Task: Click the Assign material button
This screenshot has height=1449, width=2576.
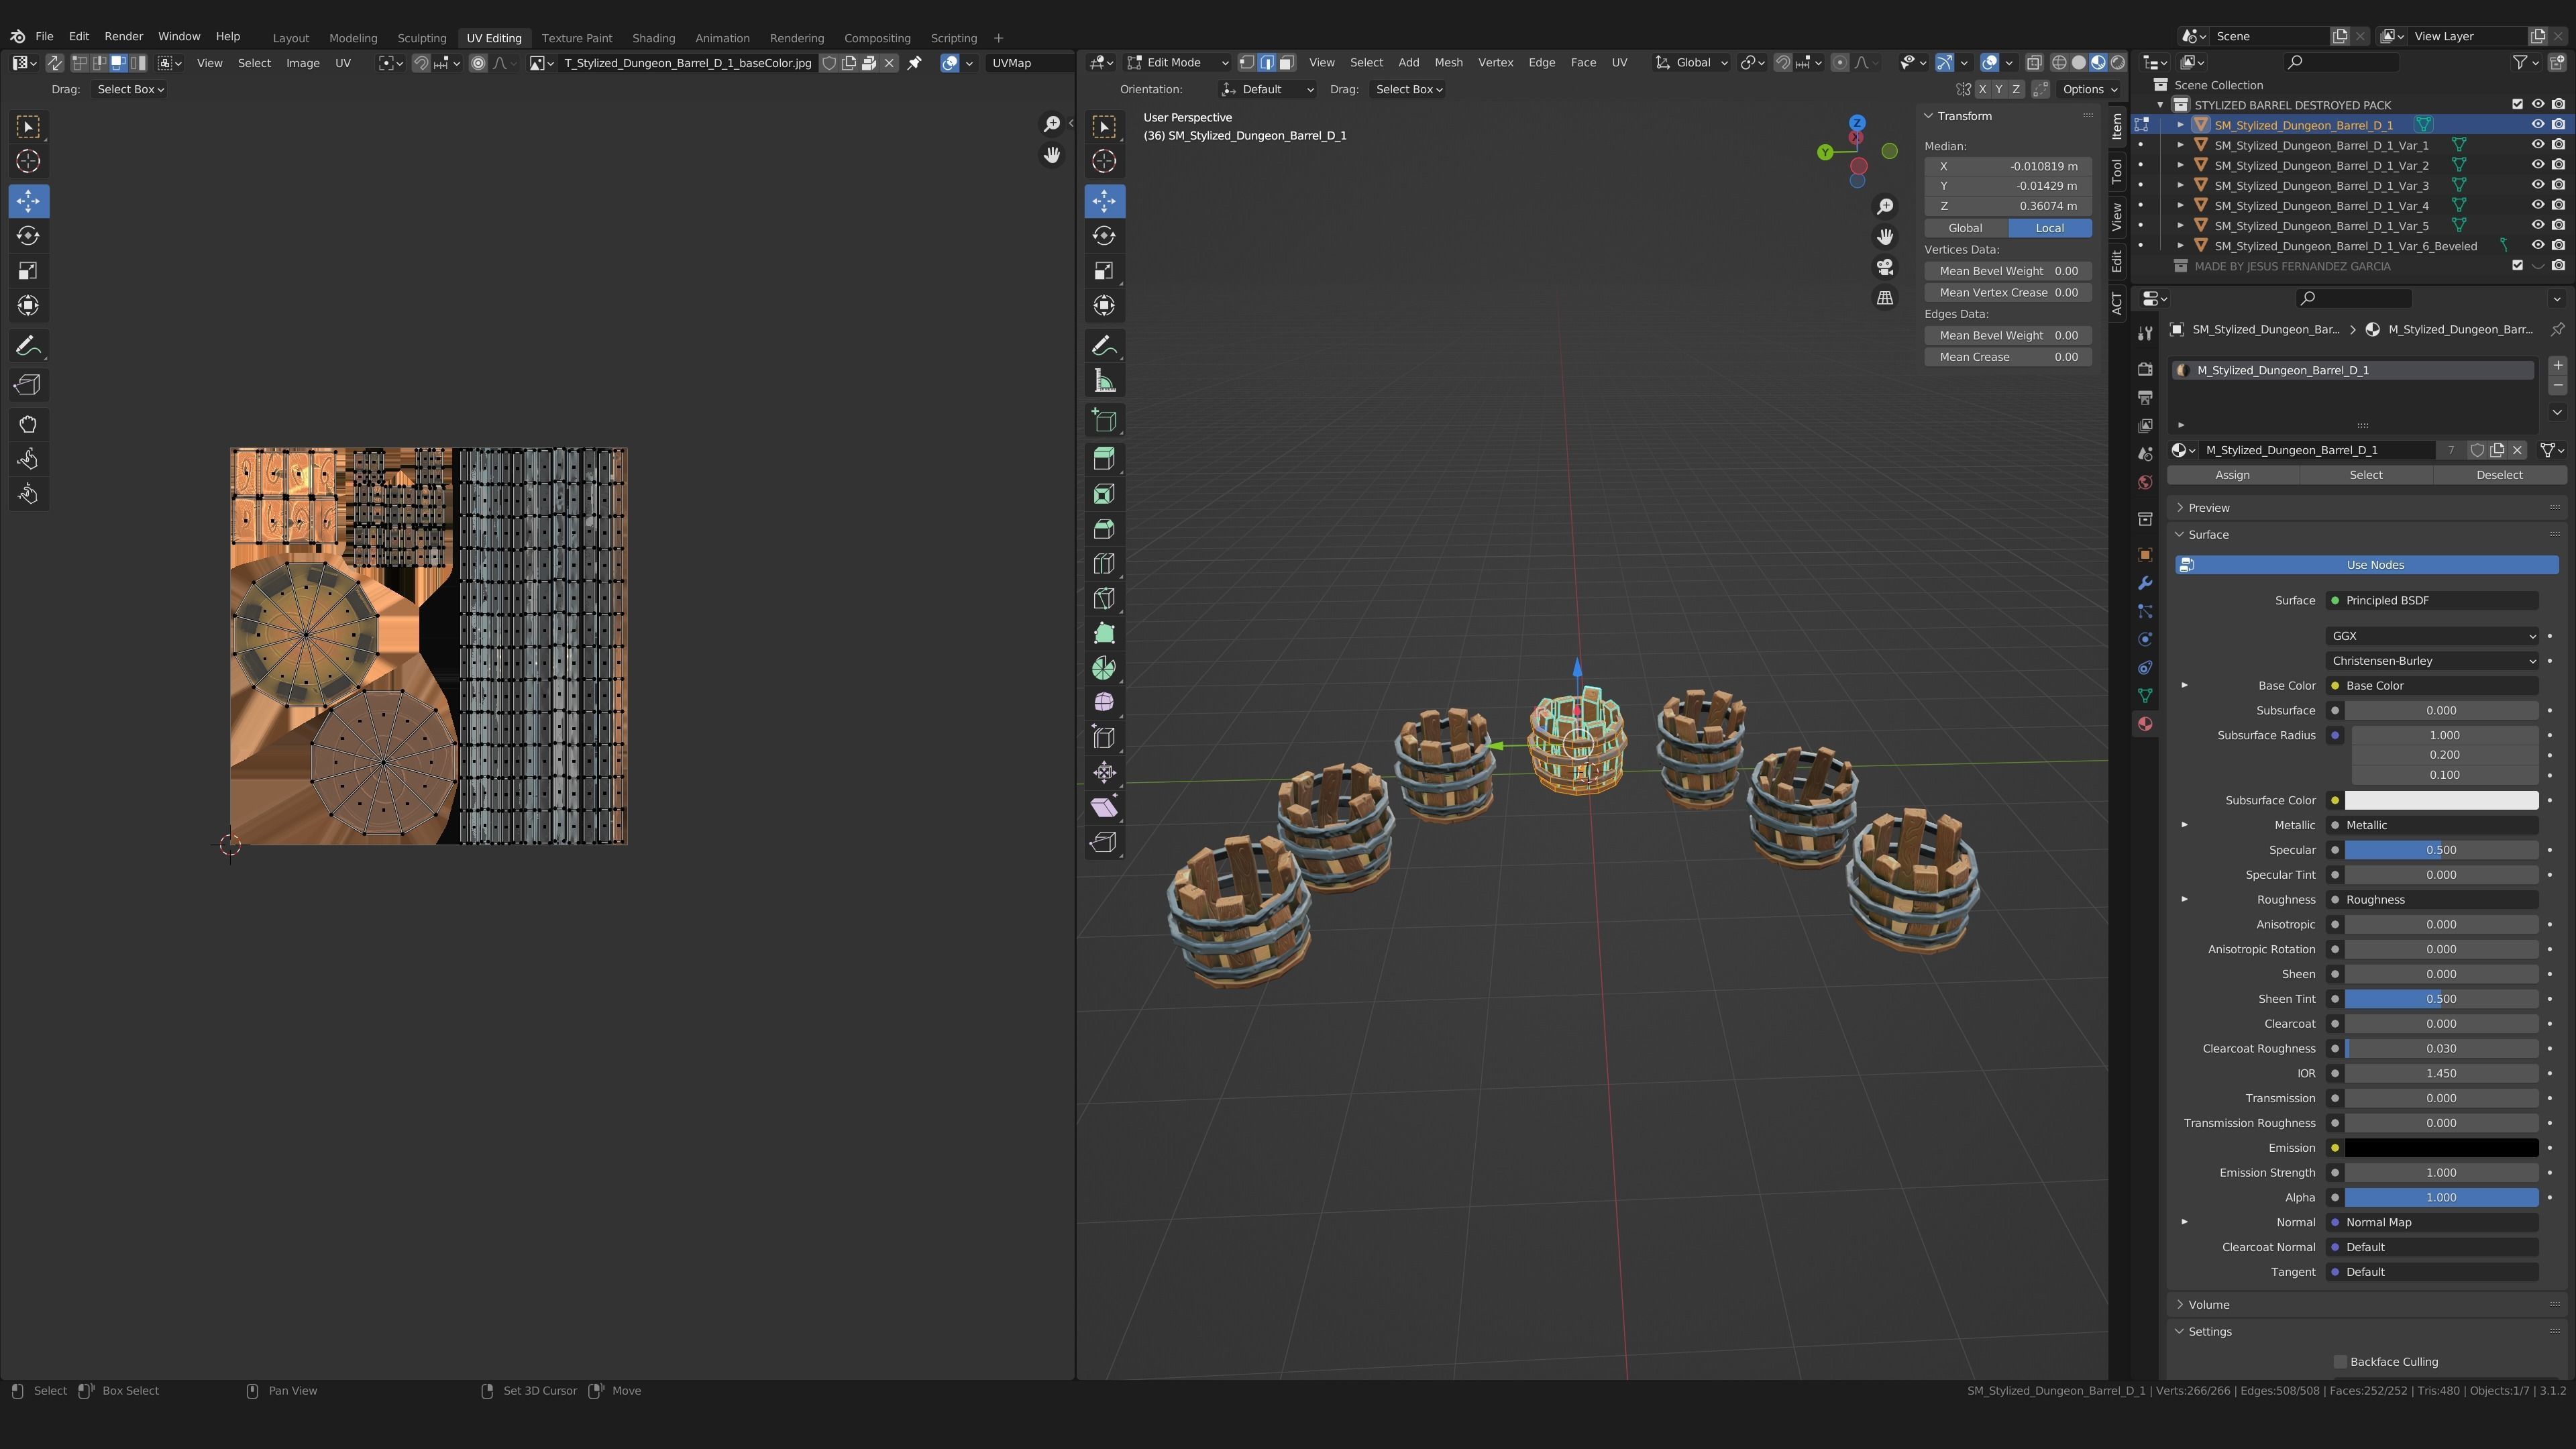Action: (2232, 475)
